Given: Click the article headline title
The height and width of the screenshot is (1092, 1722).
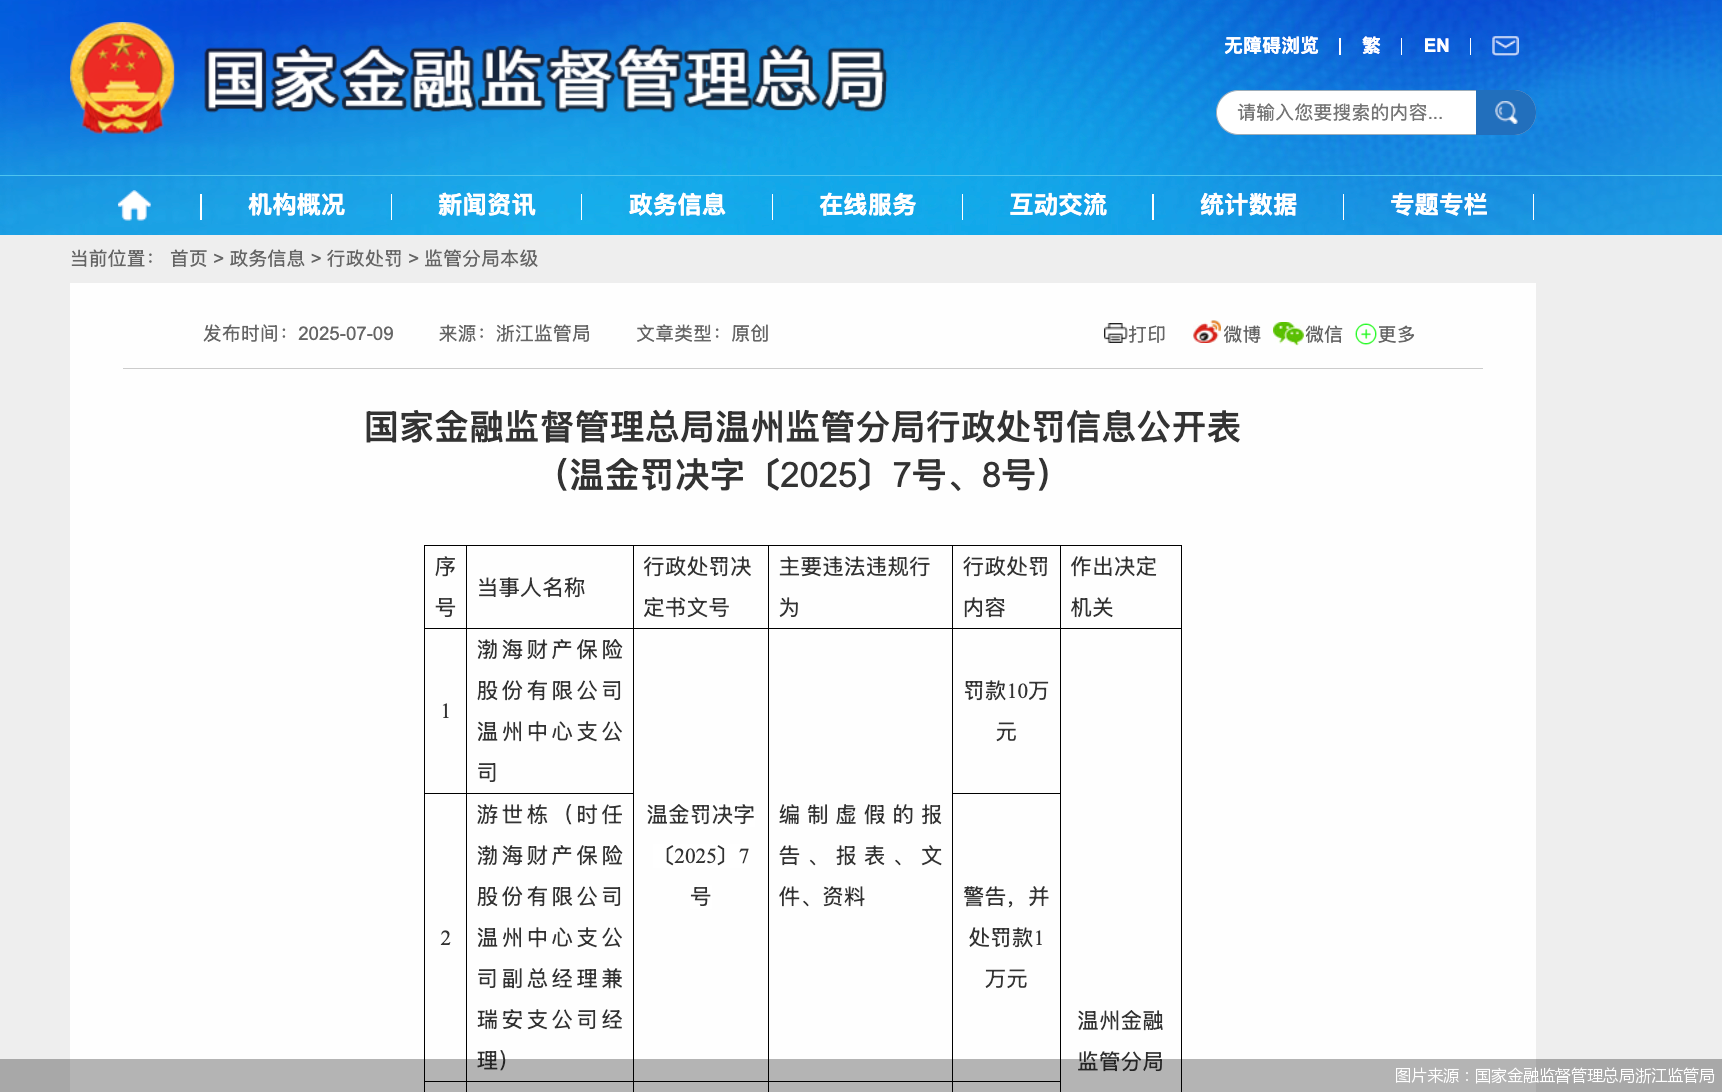Looking at the screenshot, I should click(802, 427).
